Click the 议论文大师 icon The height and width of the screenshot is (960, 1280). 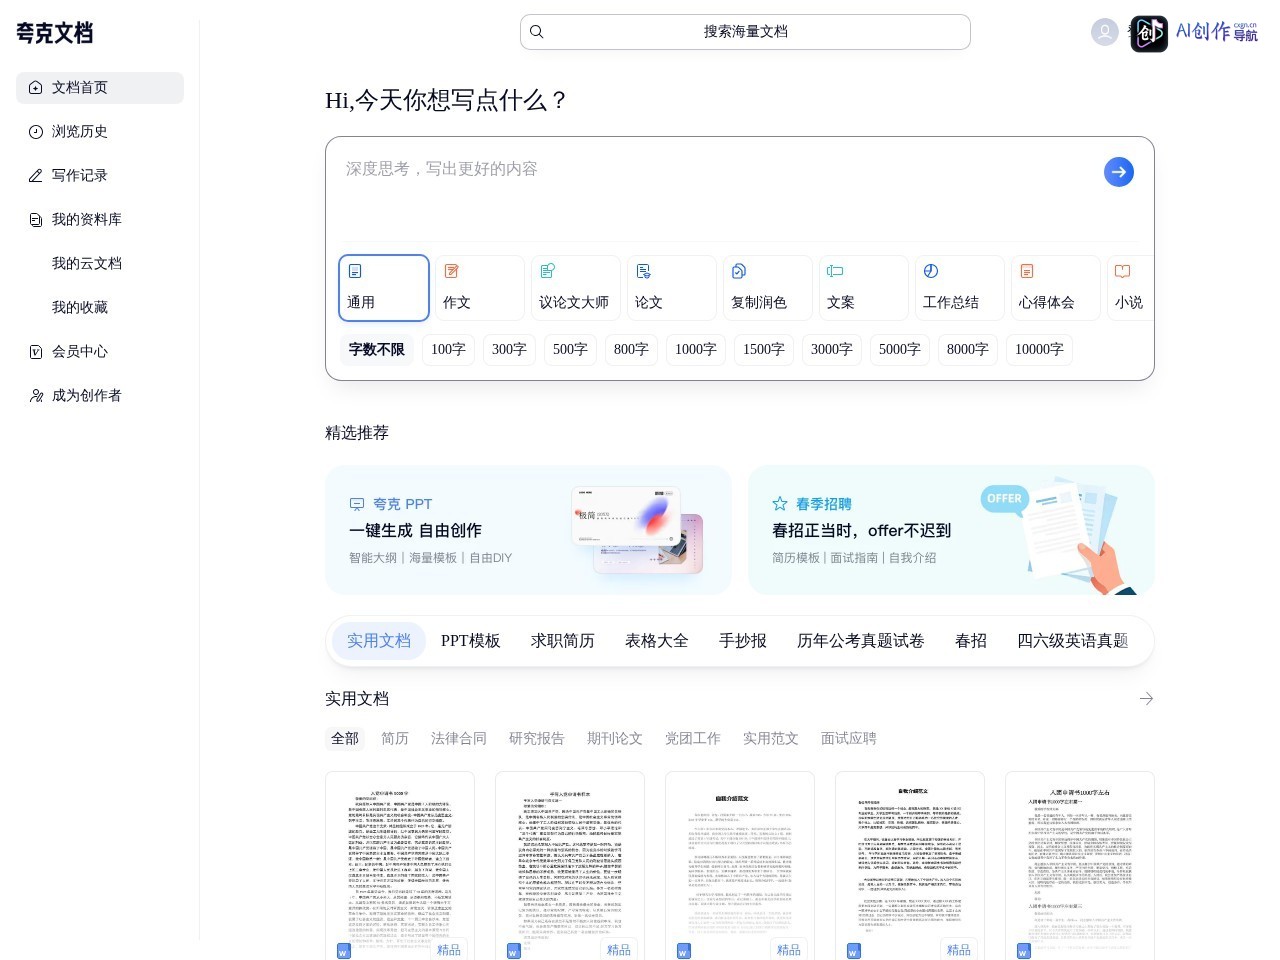[547, 271]
